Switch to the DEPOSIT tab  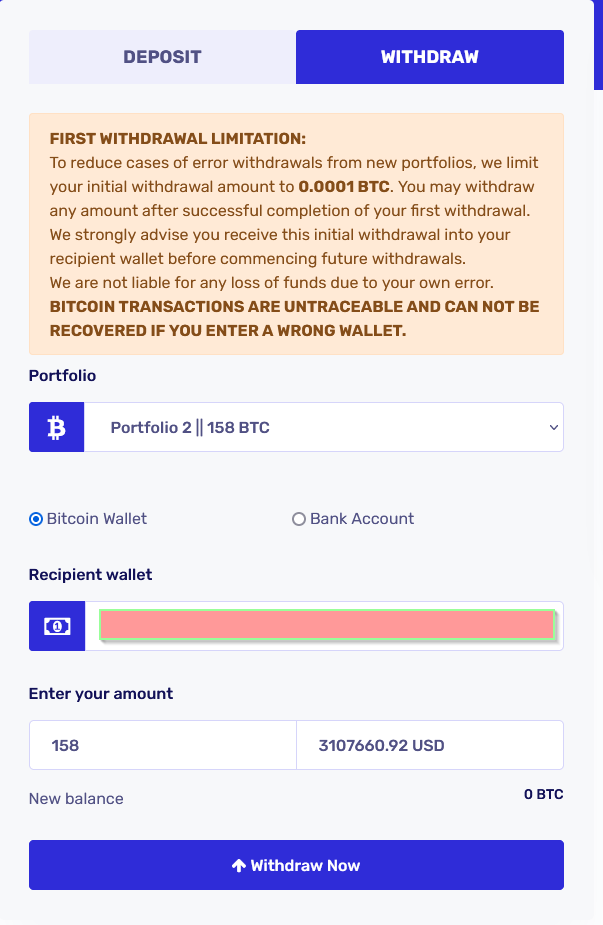162,57
